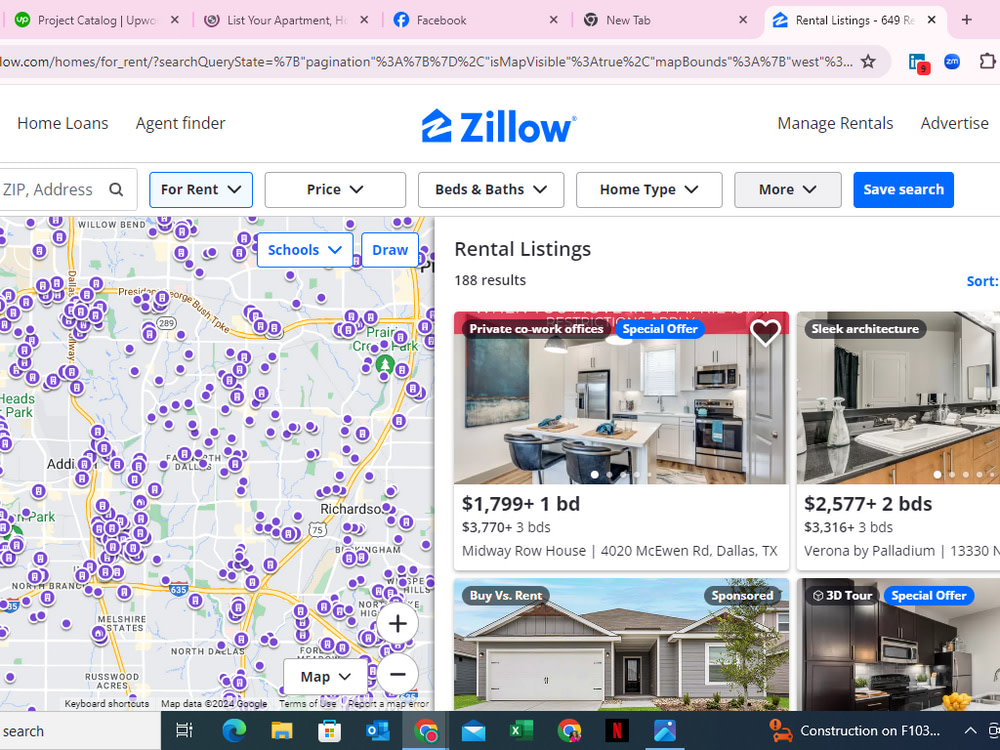Show hidden system tray icons
1000x750 pixels.
970,730
